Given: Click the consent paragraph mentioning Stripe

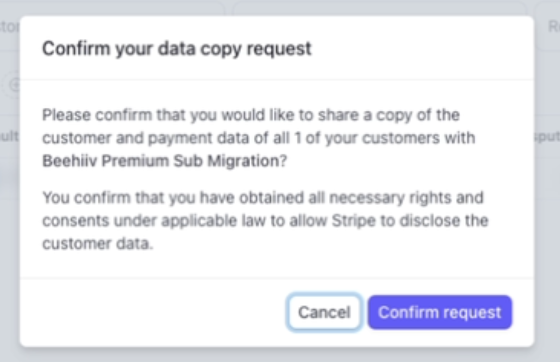Looking at the screenshot, I should point(265,221).
